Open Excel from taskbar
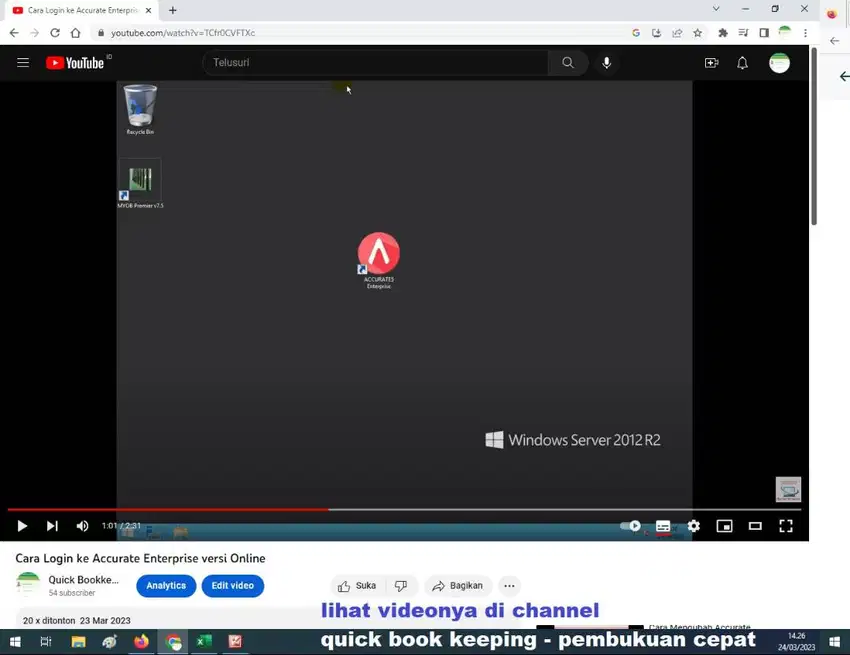This screenshot has height=655, width=850. coord(204,642)
